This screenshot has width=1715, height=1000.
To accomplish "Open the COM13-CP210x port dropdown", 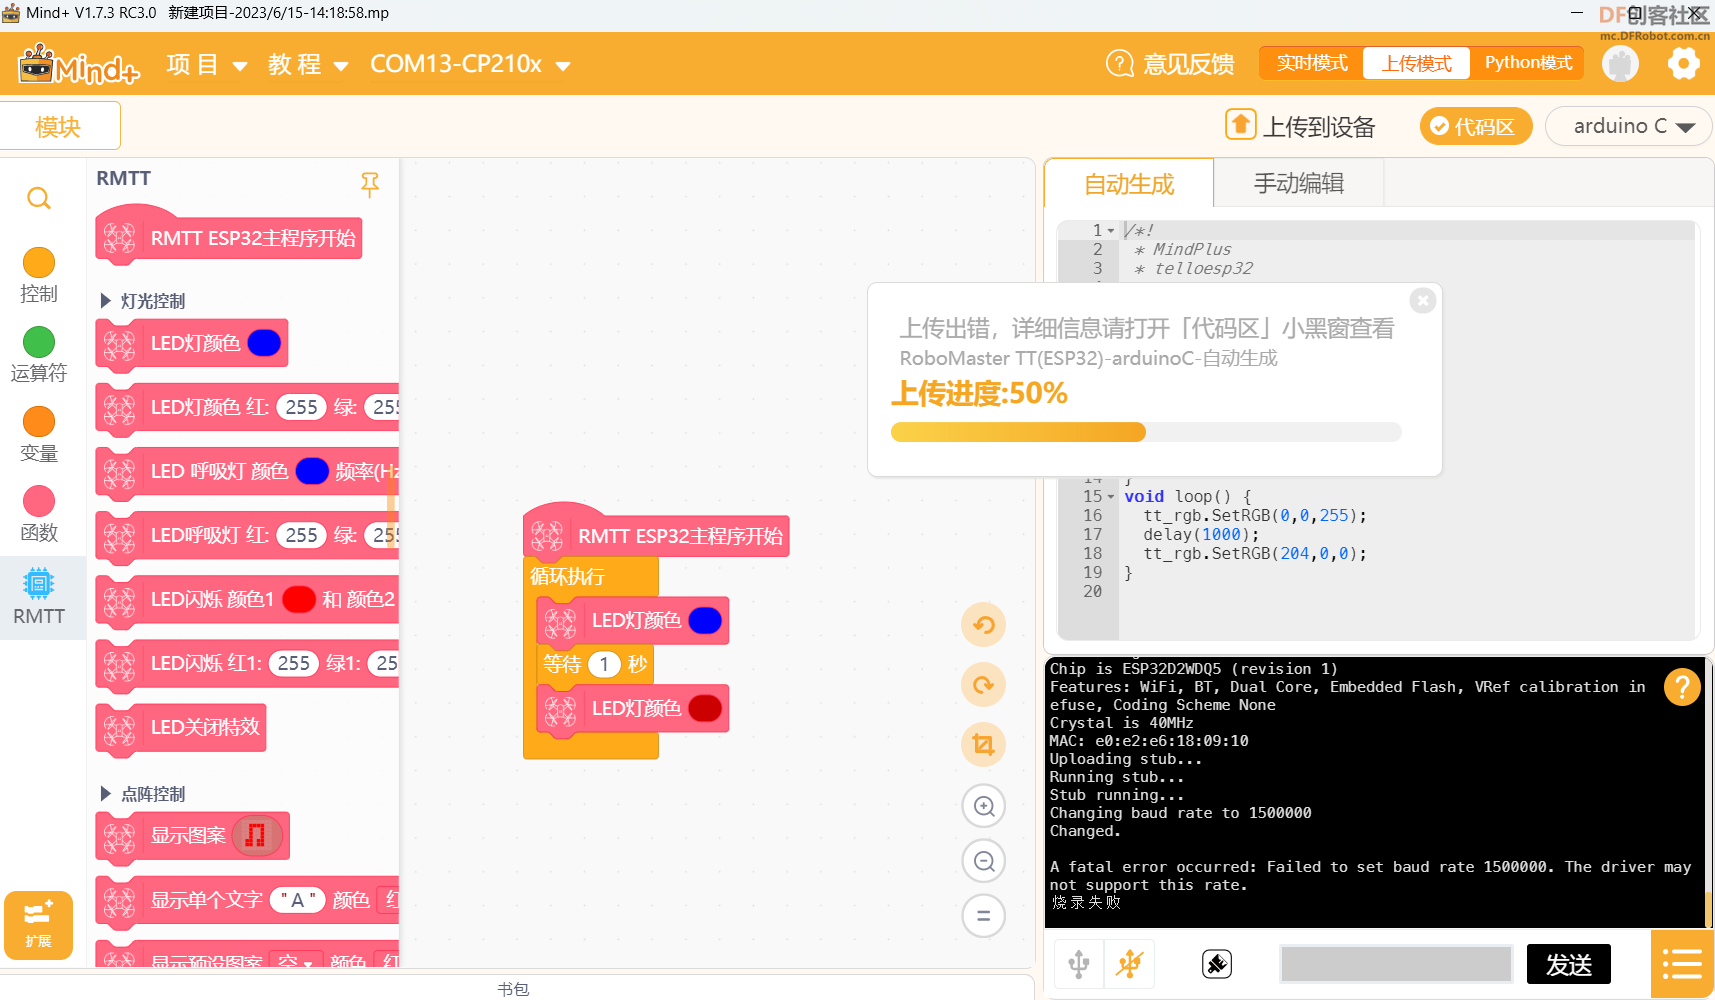I will pos(470,65).
